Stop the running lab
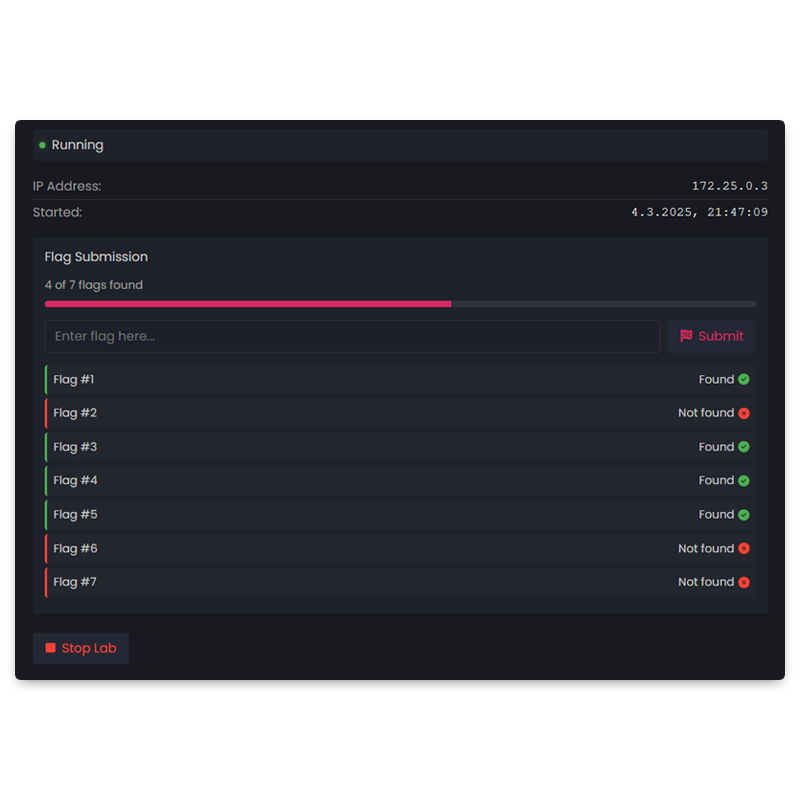The height and width of the screenshot is (800, 800). (x=81, y=648)
